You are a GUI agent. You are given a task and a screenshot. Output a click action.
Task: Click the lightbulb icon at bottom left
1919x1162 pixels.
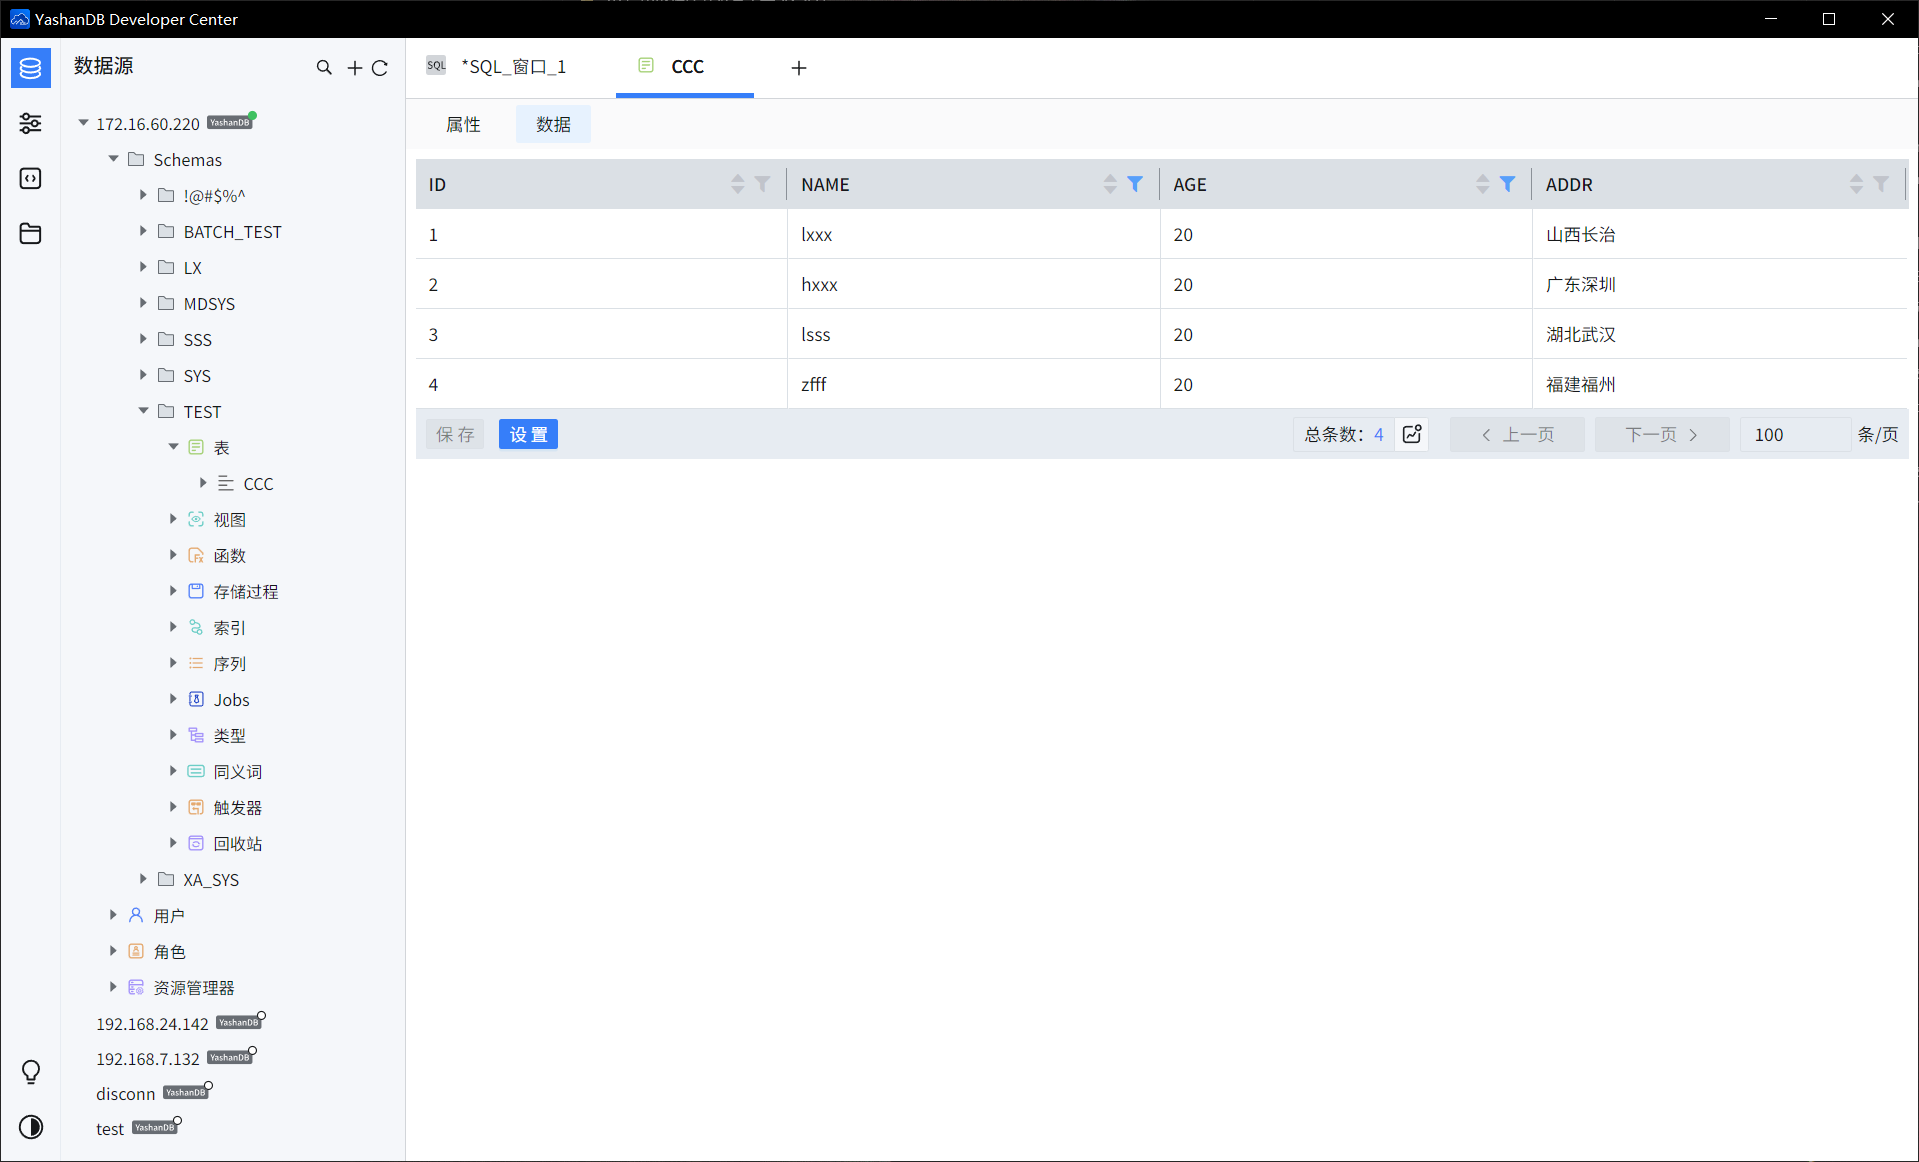coord(30,1072)
